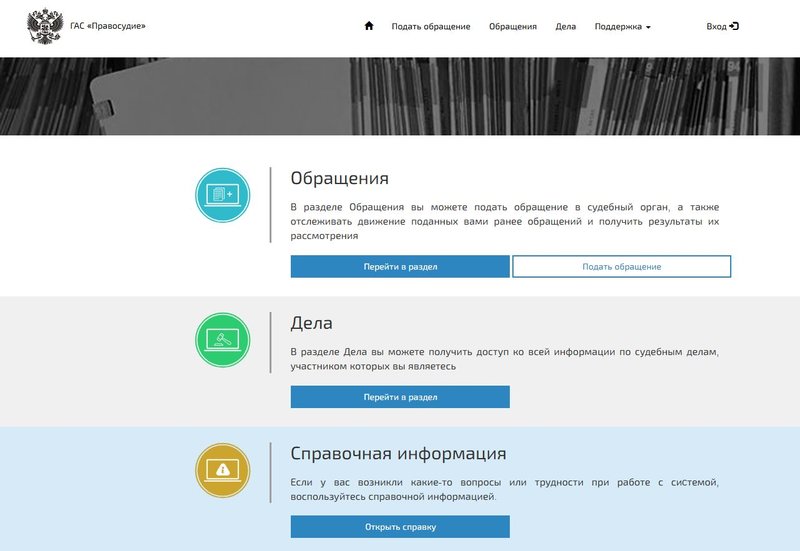Open the Обращения menu item
The height and width of the screenshot is (551, 800).
513,27
